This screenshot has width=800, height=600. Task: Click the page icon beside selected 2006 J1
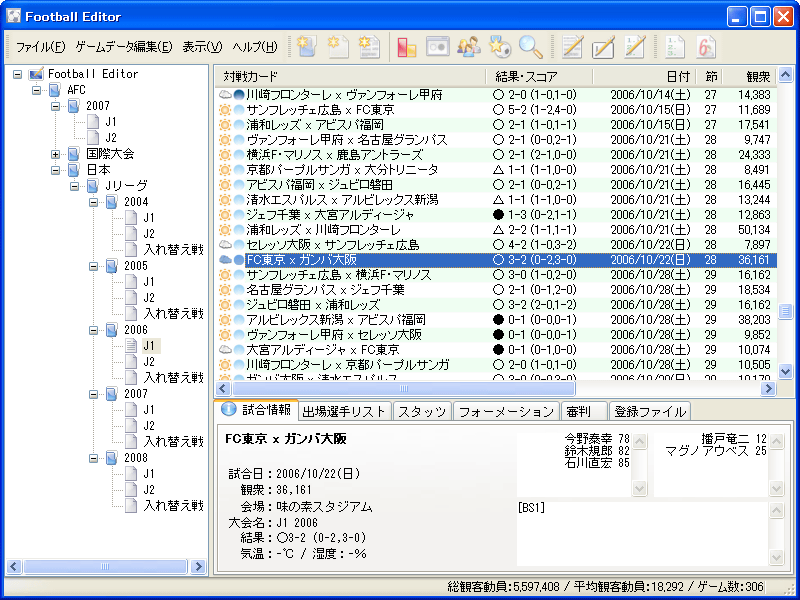click(132, 346)
